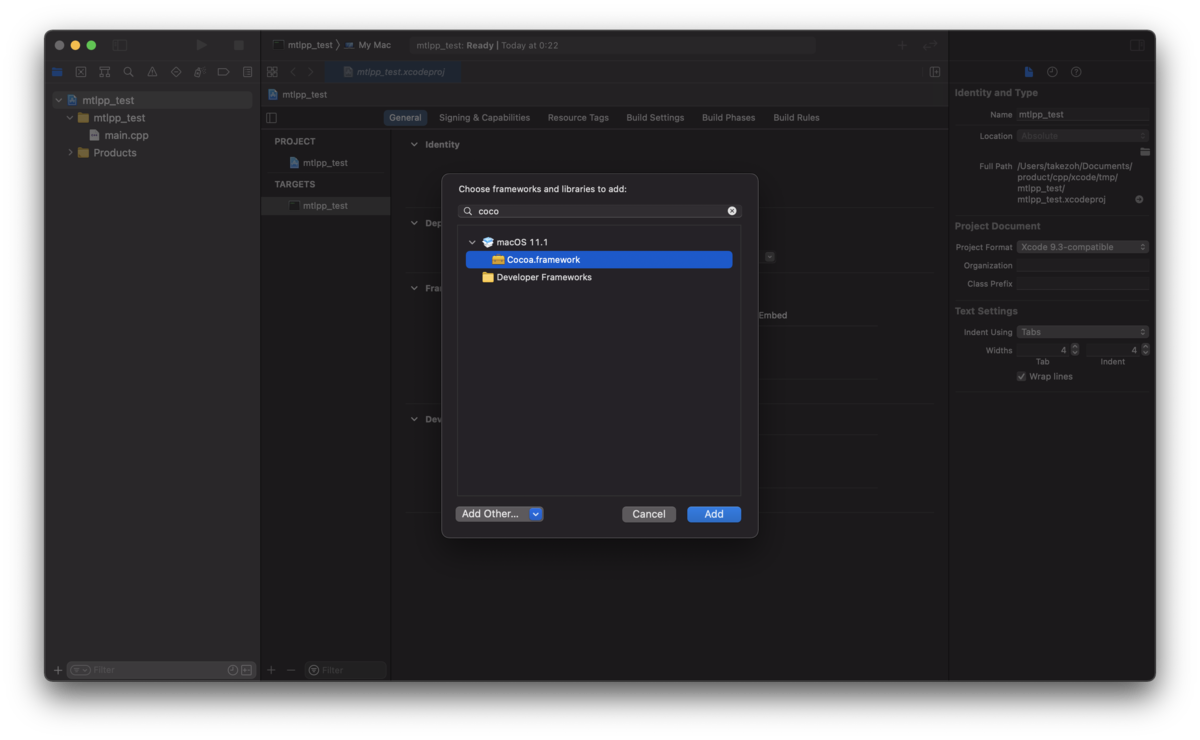This screenshot has height=740, width=1200.
Task: Open the related items grid icon
Action: point(272,72)
